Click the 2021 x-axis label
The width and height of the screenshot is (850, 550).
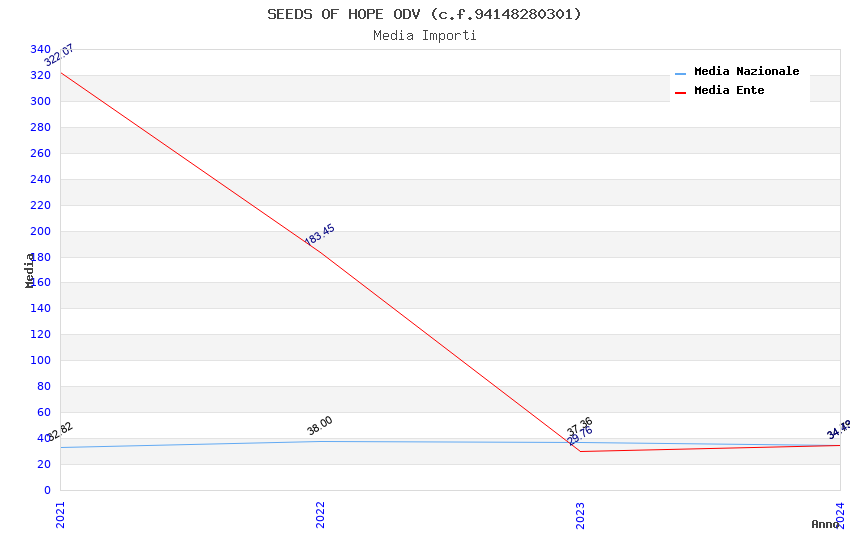[60, 515]
